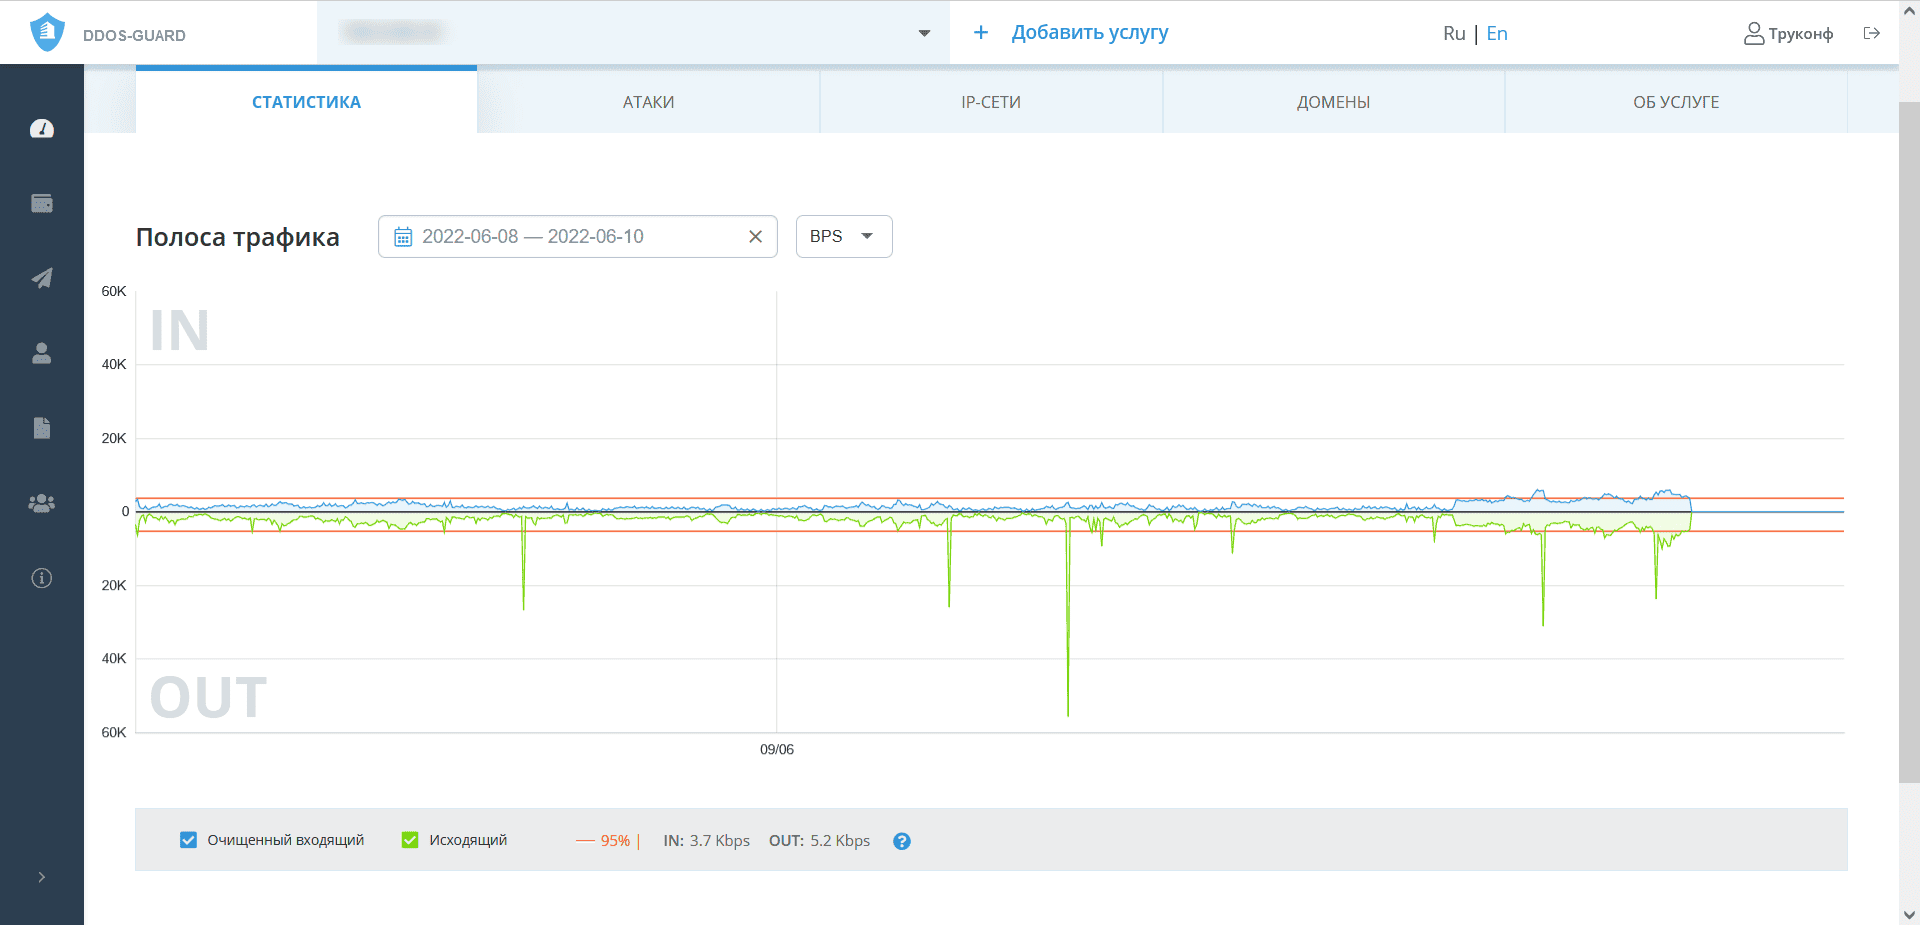
Task: Click the user account icon by Труконф
Action: tap(1754, 33)
